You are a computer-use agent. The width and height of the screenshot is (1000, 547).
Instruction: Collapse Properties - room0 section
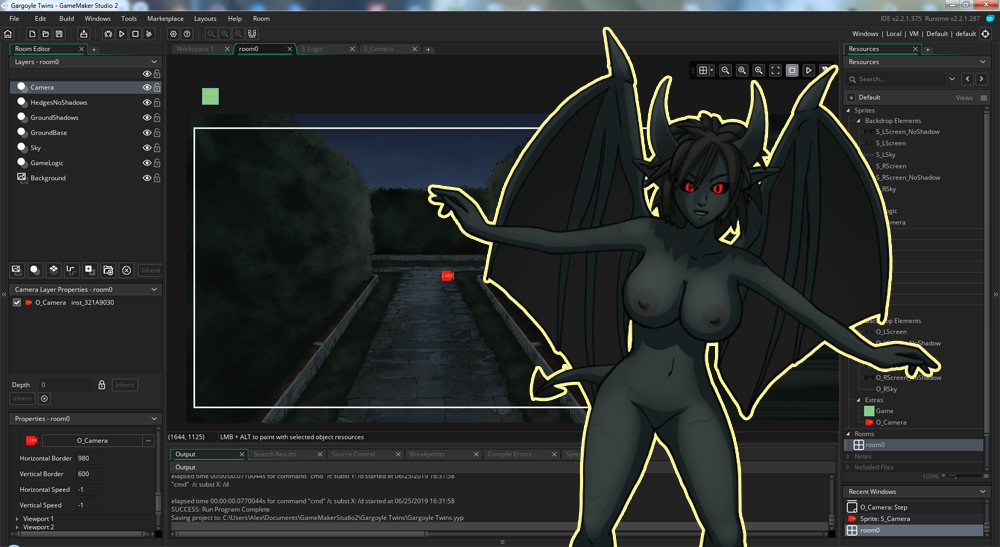[x=154, y=419]
